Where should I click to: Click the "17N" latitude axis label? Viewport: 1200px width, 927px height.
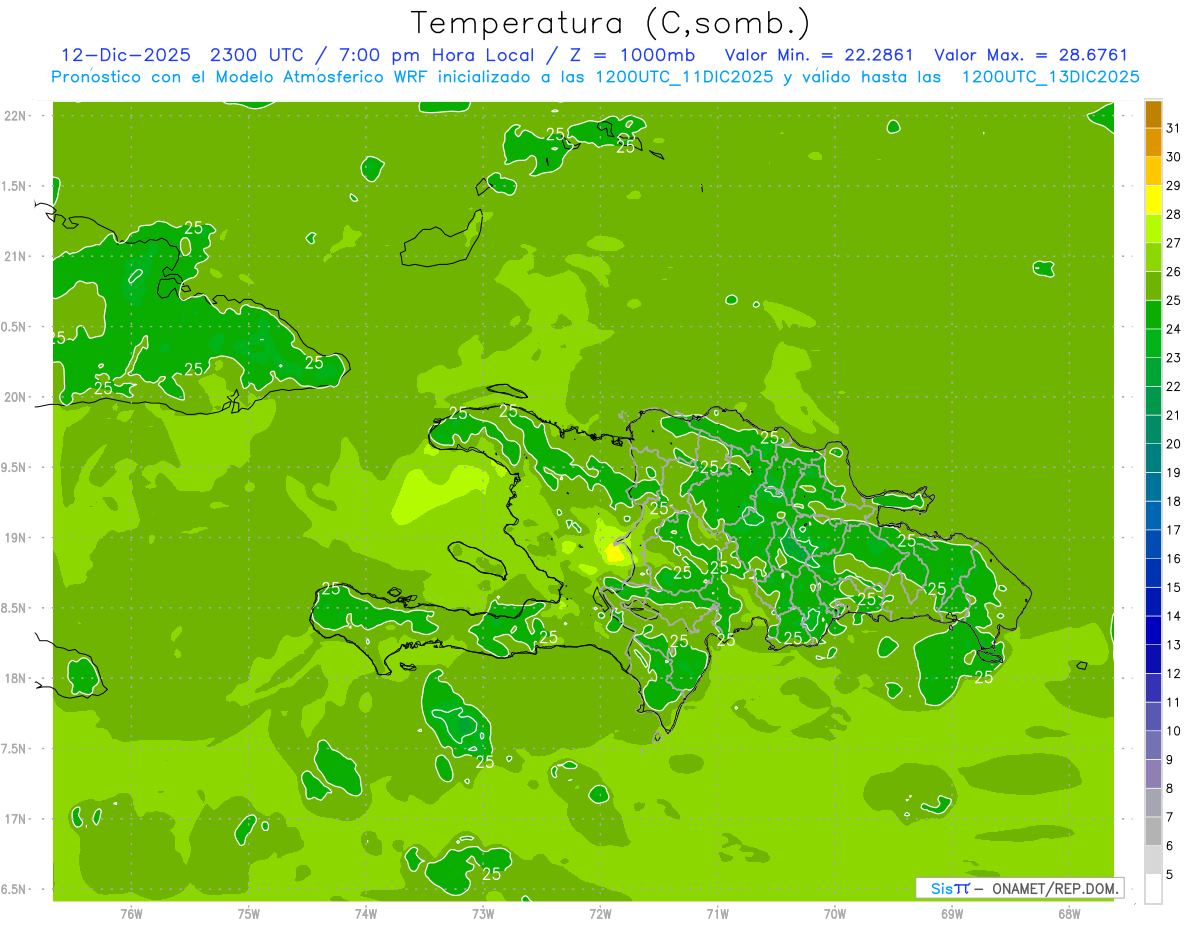coord(16,819)
